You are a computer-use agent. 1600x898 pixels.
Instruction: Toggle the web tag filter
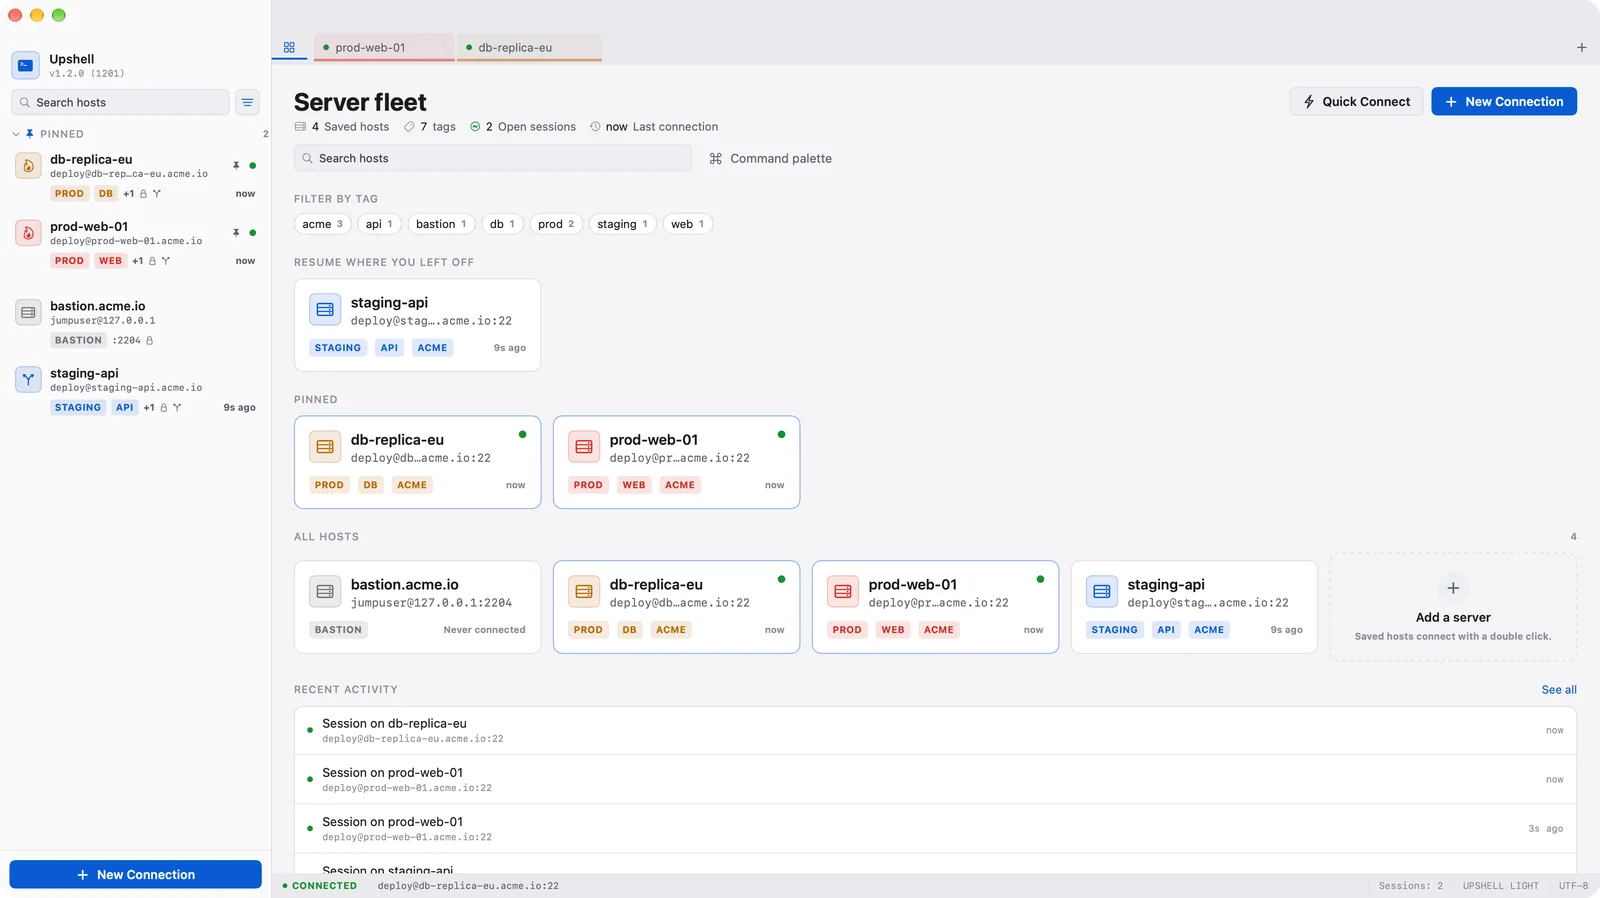click(688, 224)
